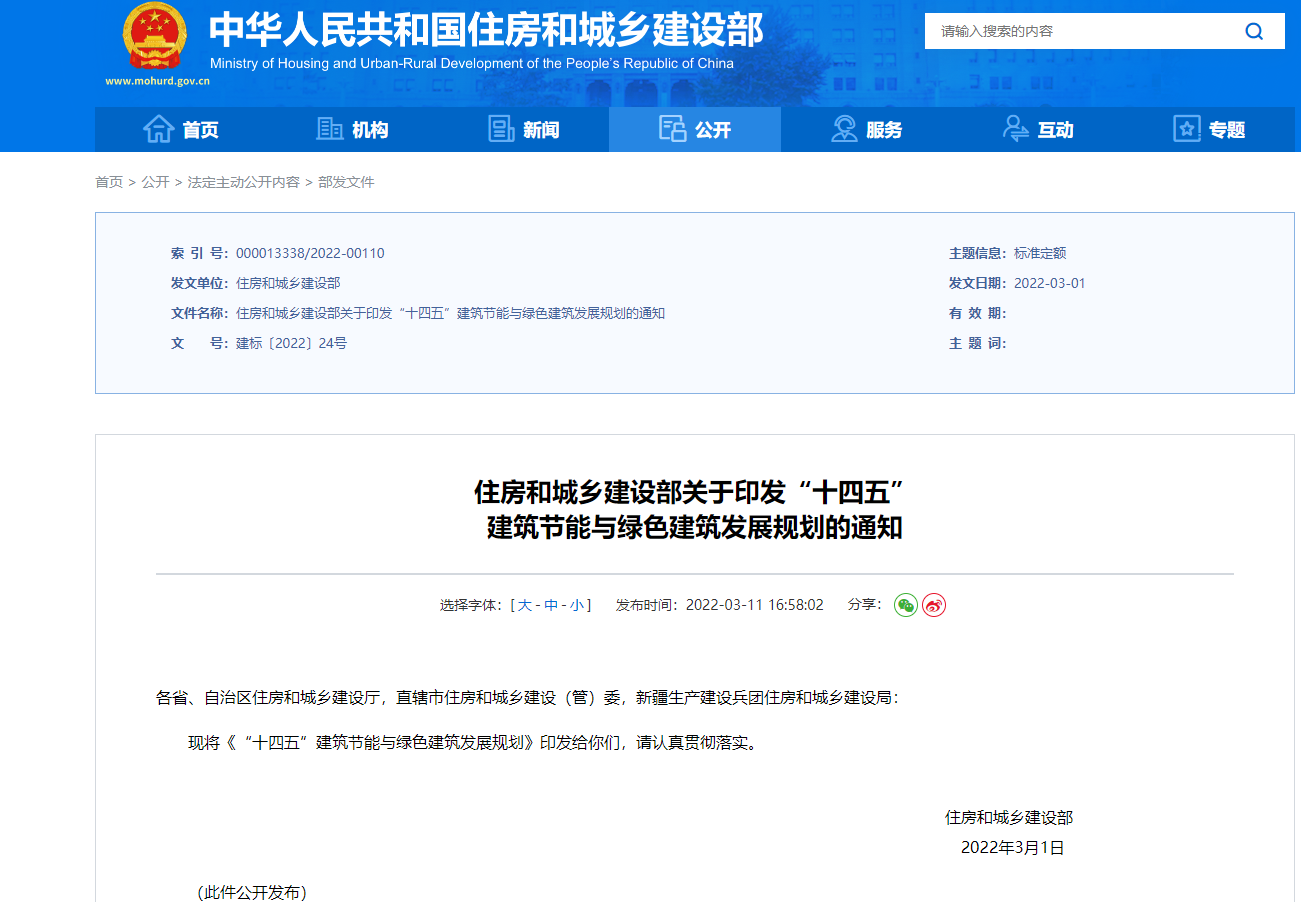Select medium font size 中
Viewport: 1301px width, 902px height.
coord(551,605)
